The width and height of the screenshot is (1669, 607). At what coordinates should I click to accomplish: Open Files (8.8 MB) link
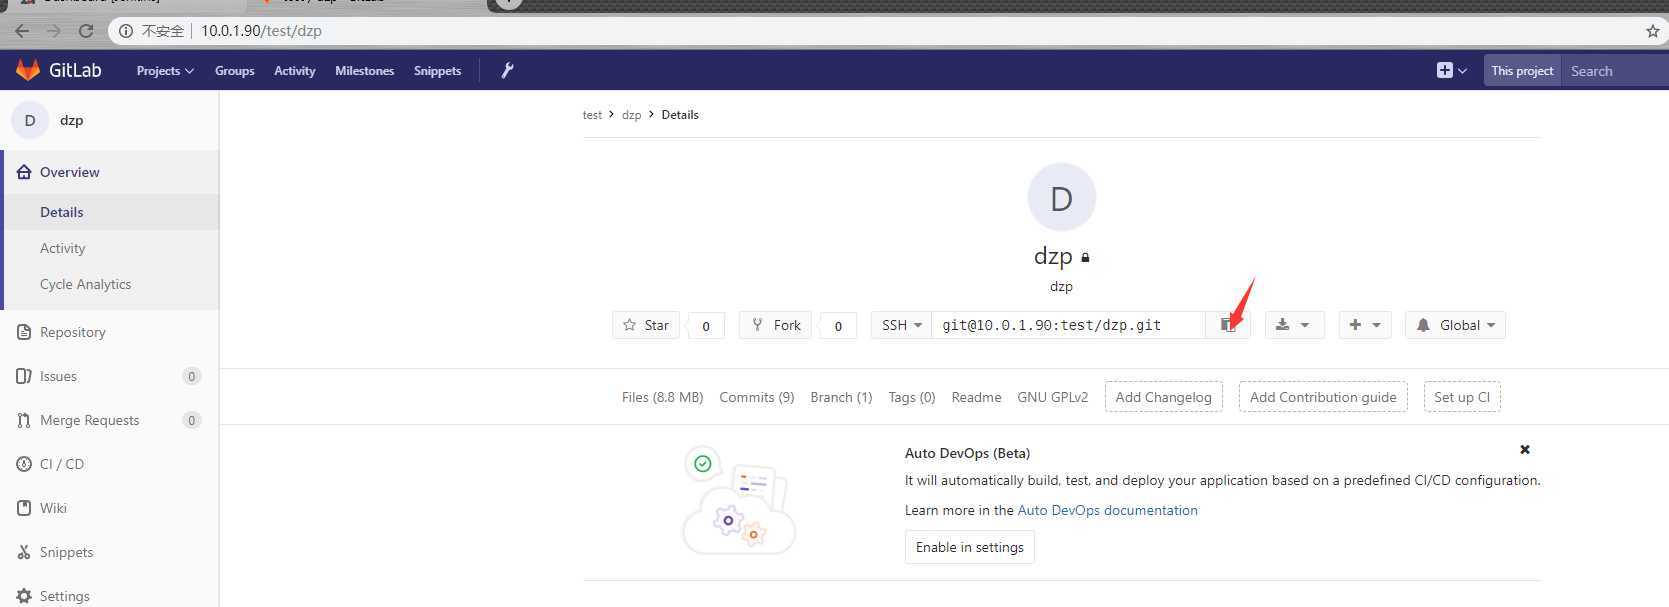662,397
